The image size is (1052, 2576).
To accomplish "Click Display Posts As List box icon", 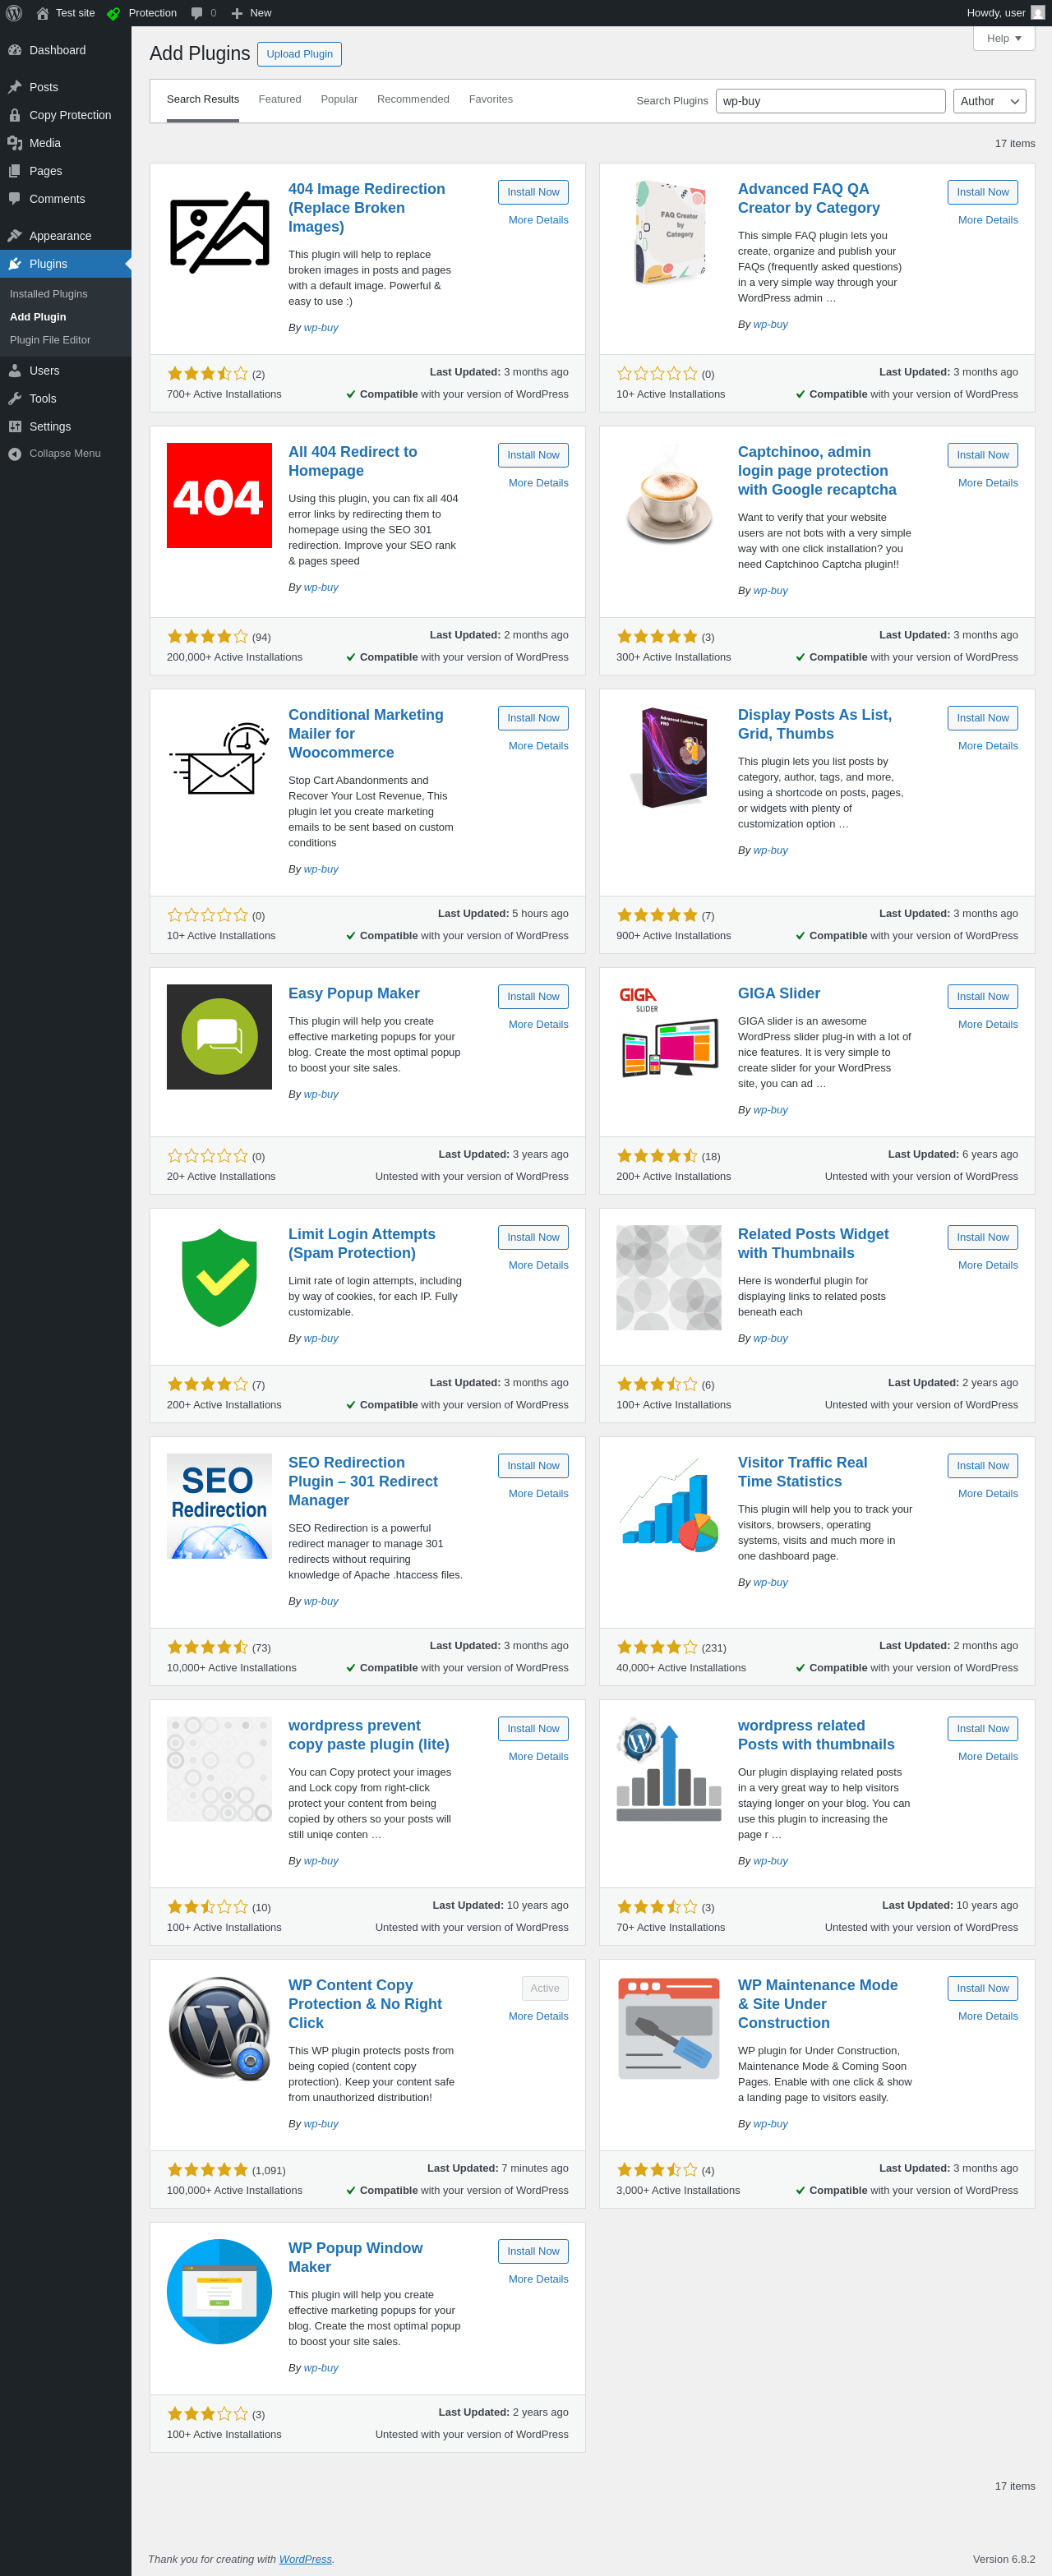I will pos(669,759).
